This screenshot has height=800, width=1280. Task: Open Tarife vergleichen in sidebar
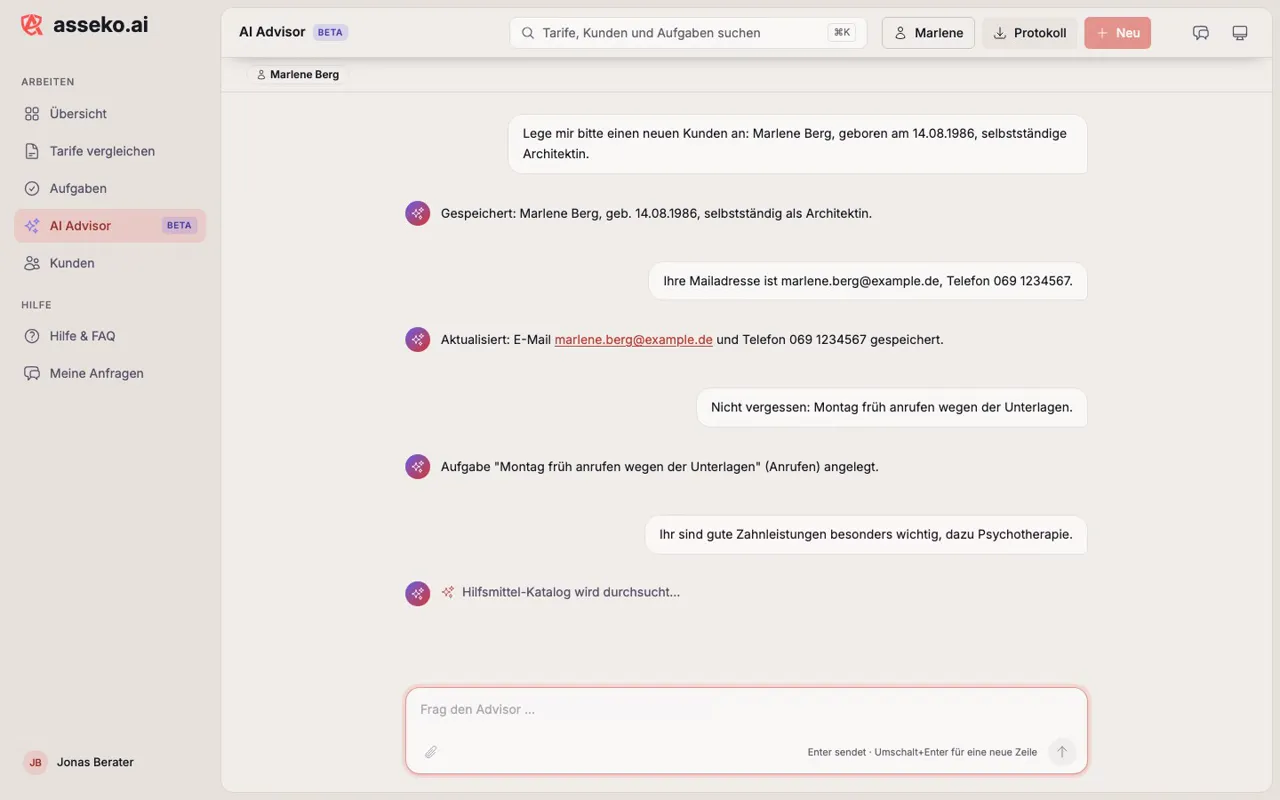point(110,151)
